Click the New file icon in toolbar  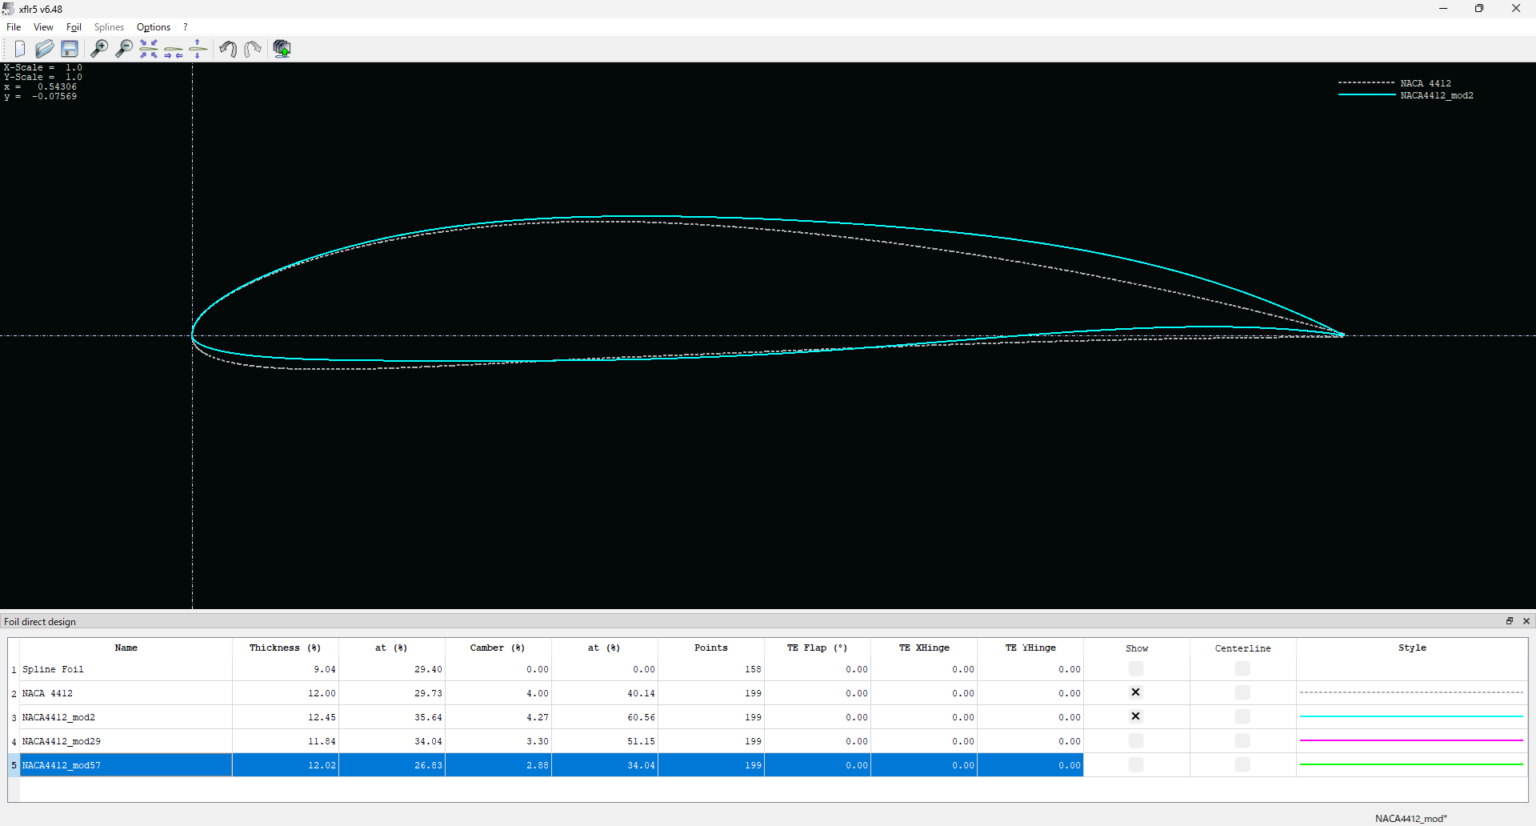coord(19,49)
